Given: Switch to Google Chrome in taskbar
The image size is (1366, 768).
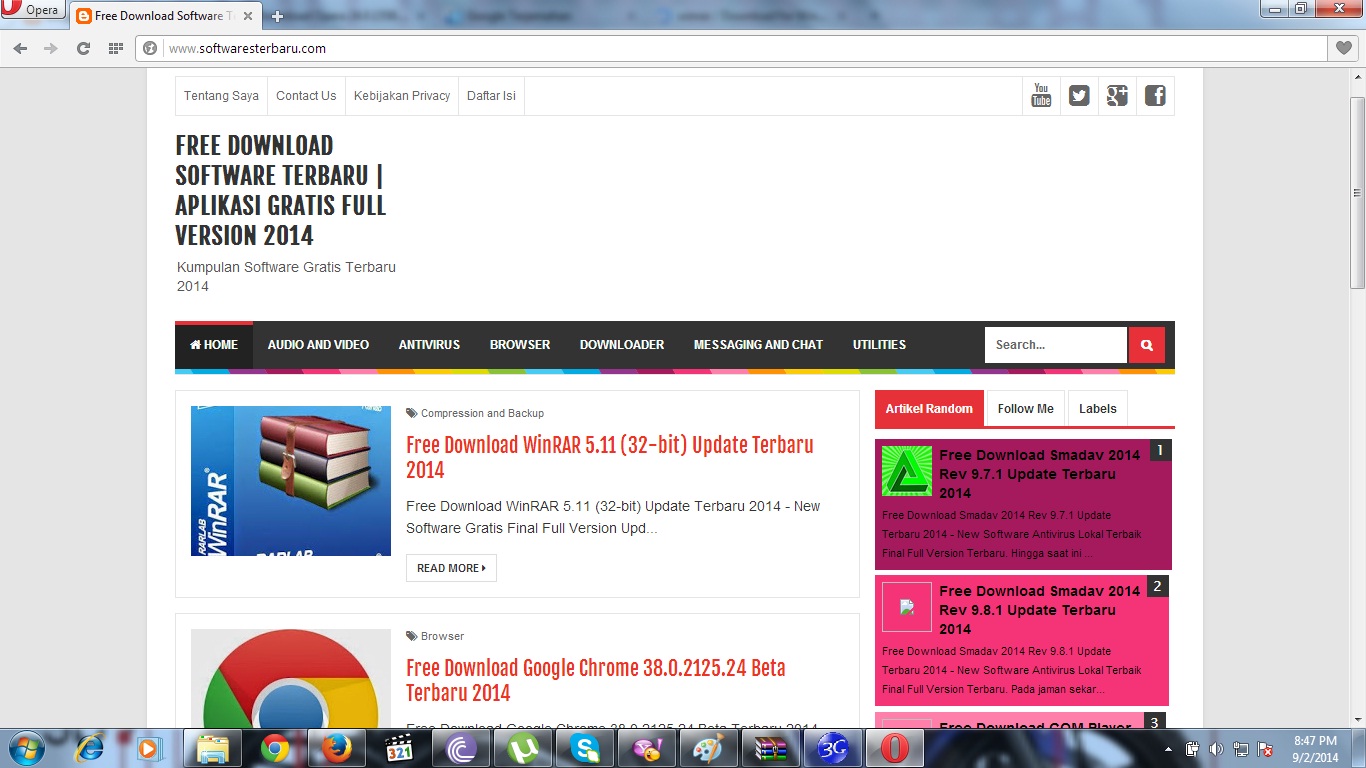Looking at the screenshot, I should tap(276, 748).
